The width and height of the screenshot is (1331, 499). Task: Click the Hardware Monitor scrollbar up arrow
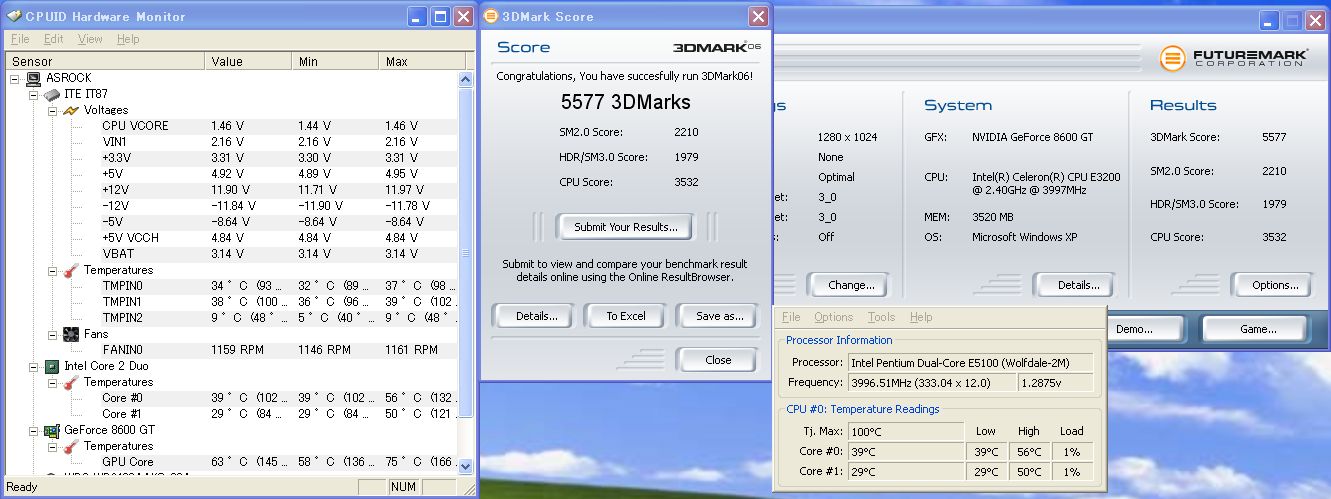pyautogui.click(x=465, y=79)
